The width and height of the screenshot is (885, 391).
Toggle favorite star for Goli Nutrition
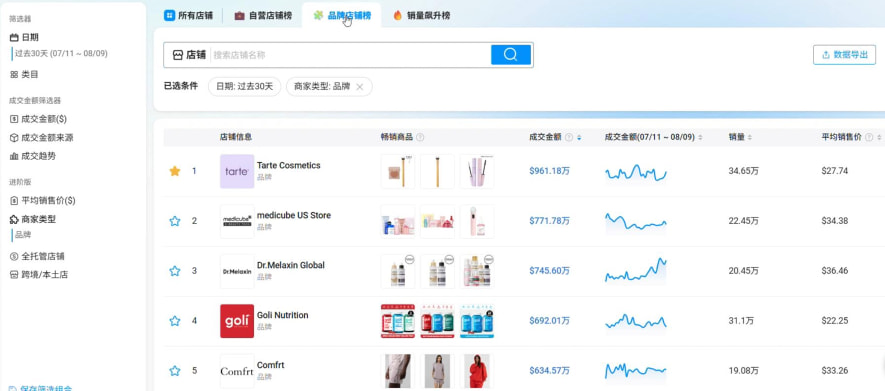pyautogui.click(x=175, y=321)
